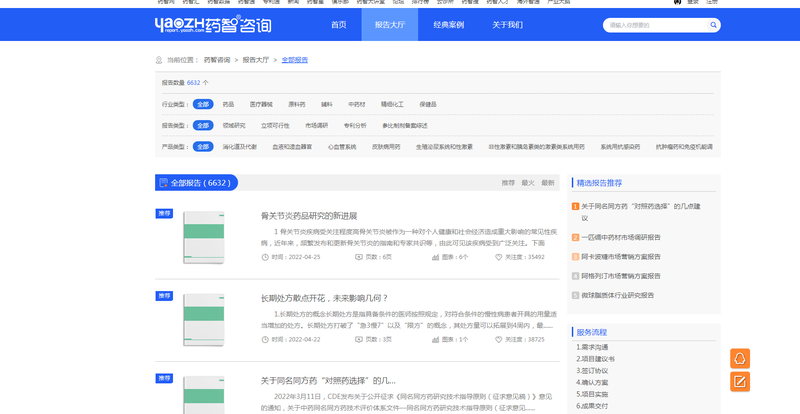Filter product type by 皮肤病用药
The height and width of the screenshot is (414, 800).
[x=386, y=147]
